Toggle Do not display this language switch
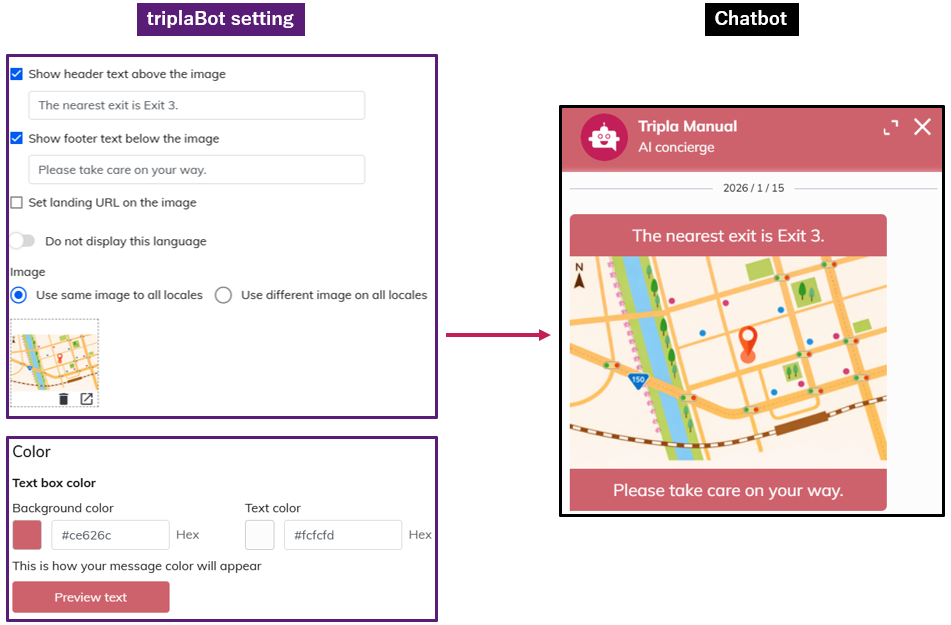The image size is (951, 625). click(x=22, y=241)
